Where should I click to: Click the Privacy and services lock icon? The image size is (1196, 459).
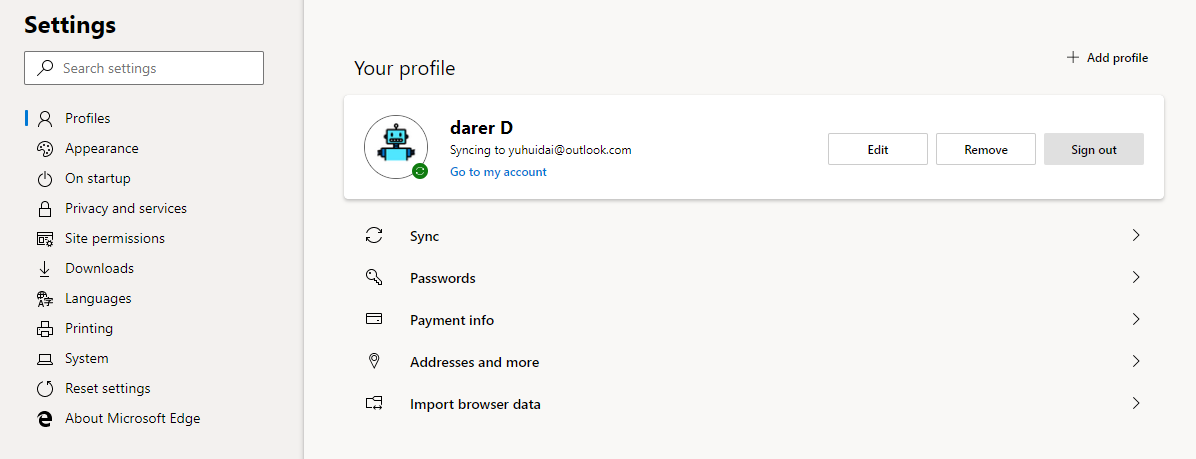click(x=44, y=209)
